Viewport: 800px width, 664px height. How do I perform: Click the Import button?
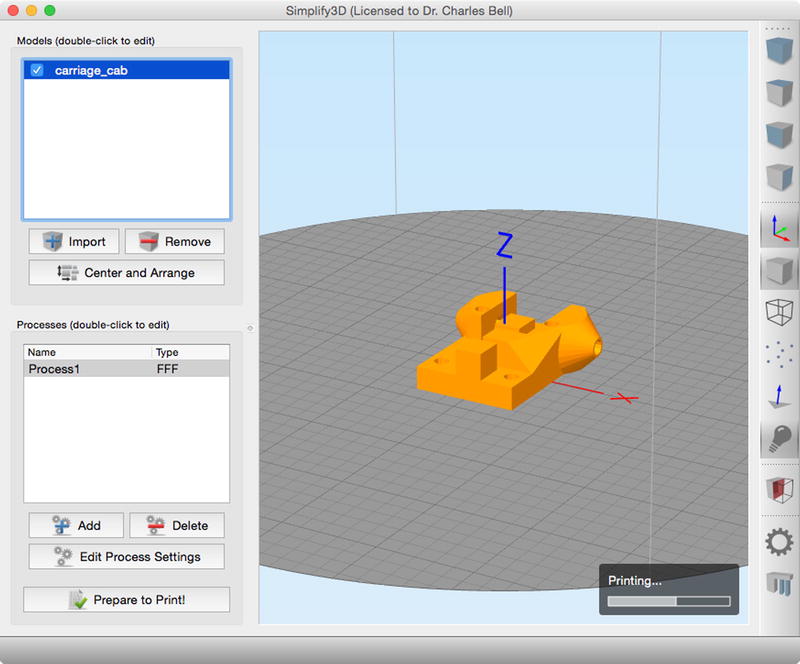point(74,241)
